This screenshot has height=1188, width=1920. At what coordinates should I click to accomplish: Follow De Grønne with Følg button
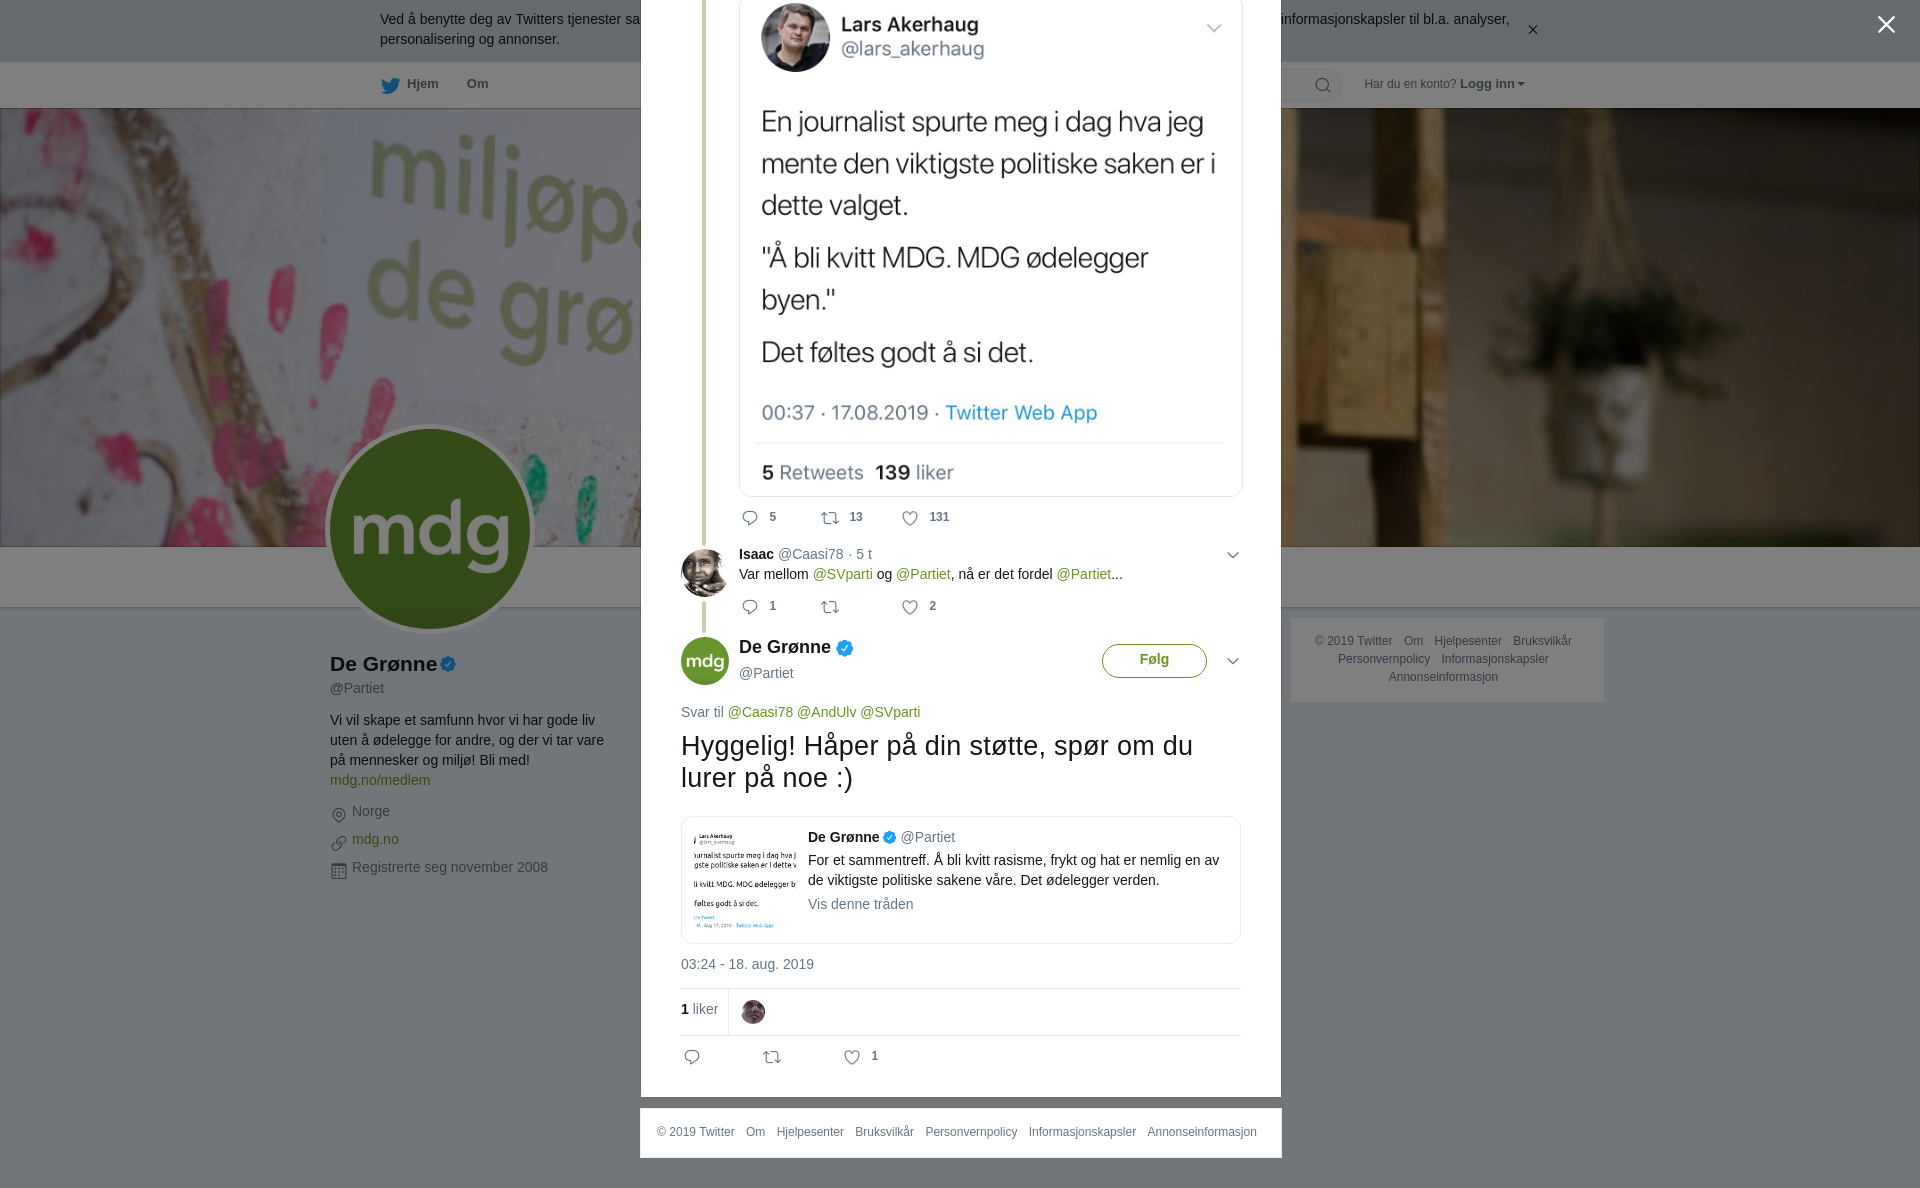[1154, 661]
